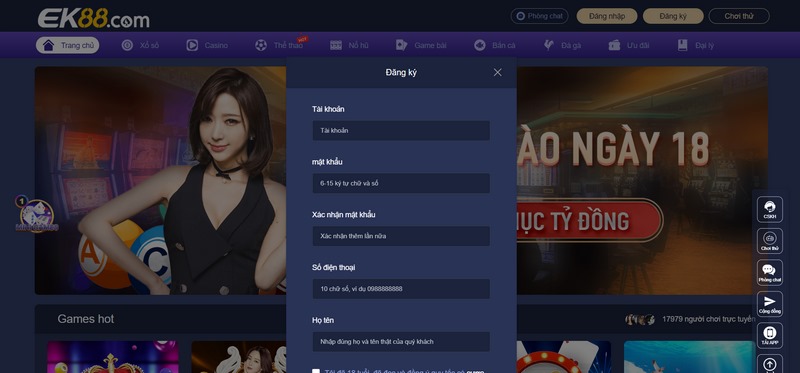Image resolution: width=800 pixels, height=373 pixels.
Task: Open the Casino menu
Action: click(207, 45)
